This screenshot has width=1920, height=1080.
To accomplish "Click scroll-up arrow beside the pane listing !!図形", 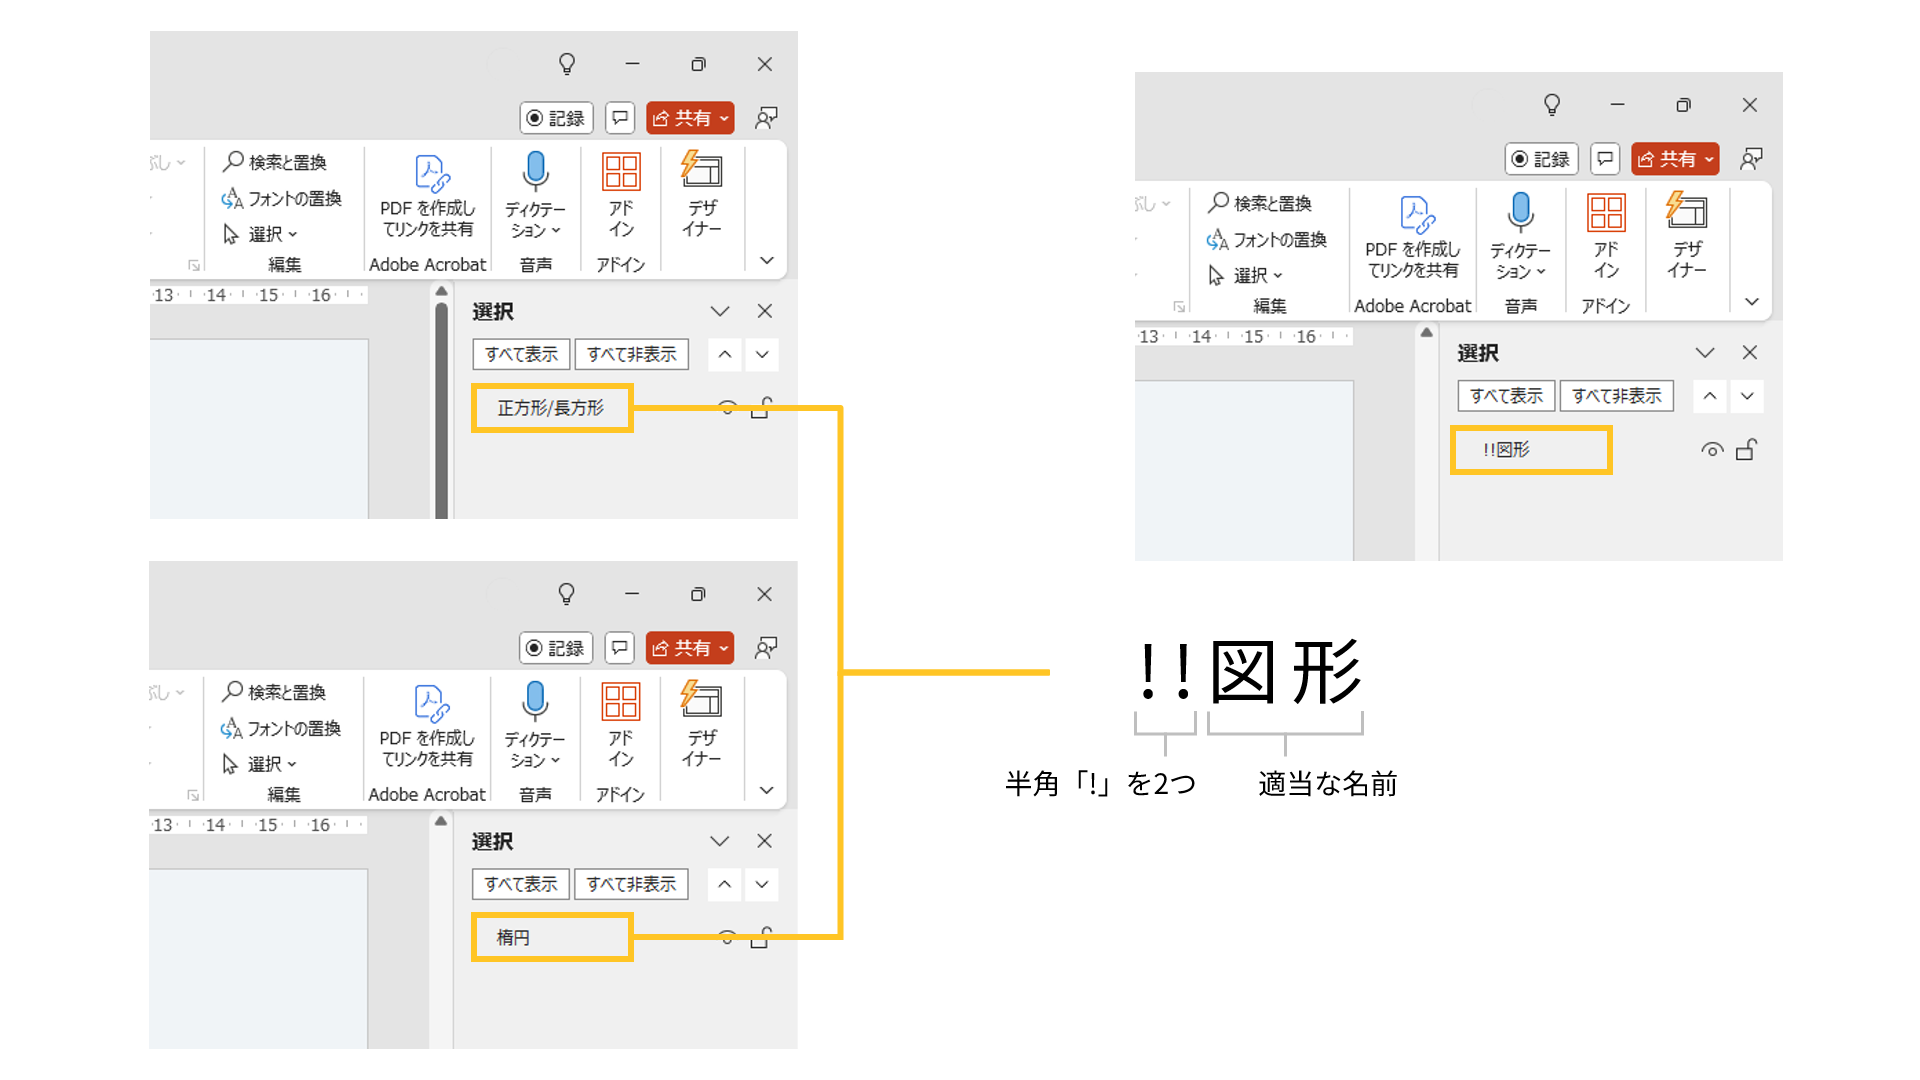I will point(1427,333).
